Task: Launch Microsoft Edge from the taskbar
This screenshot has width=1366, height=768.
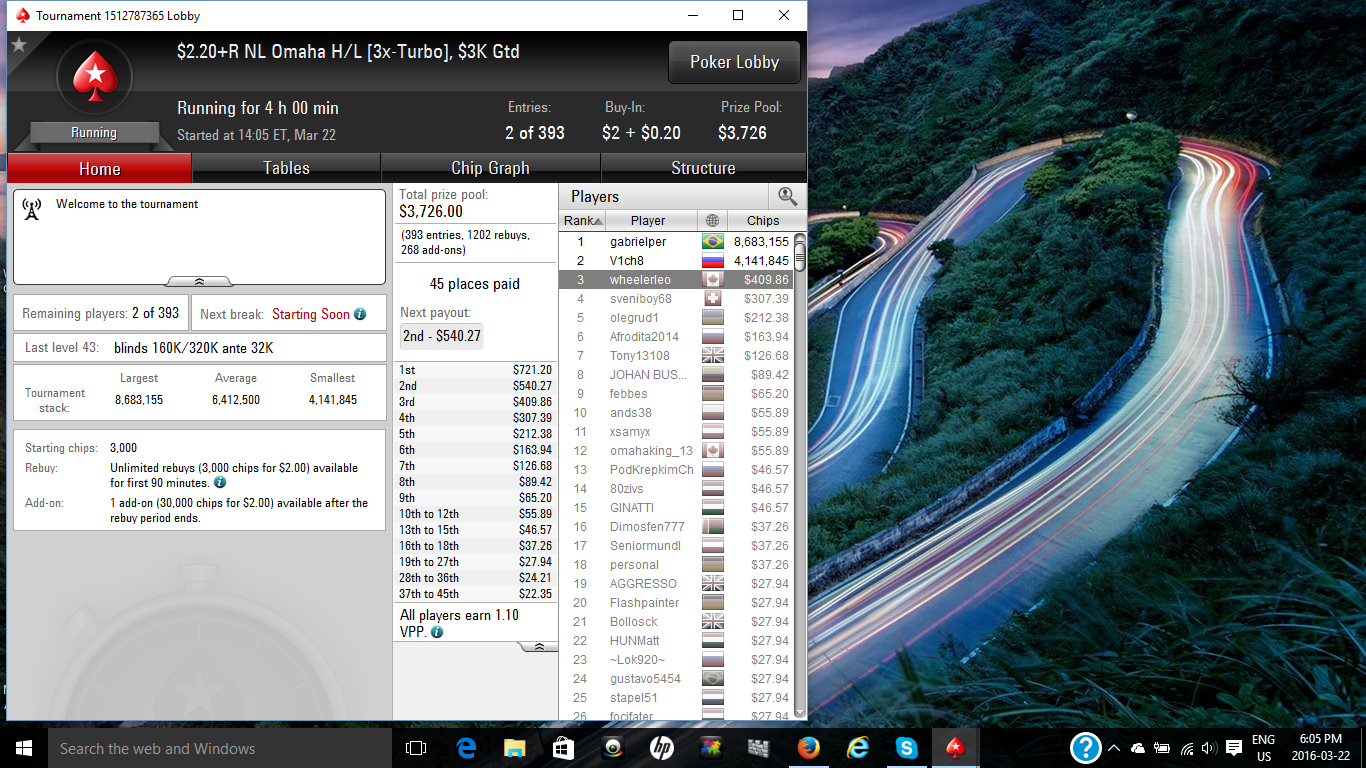Action: [x=465, y=748]
